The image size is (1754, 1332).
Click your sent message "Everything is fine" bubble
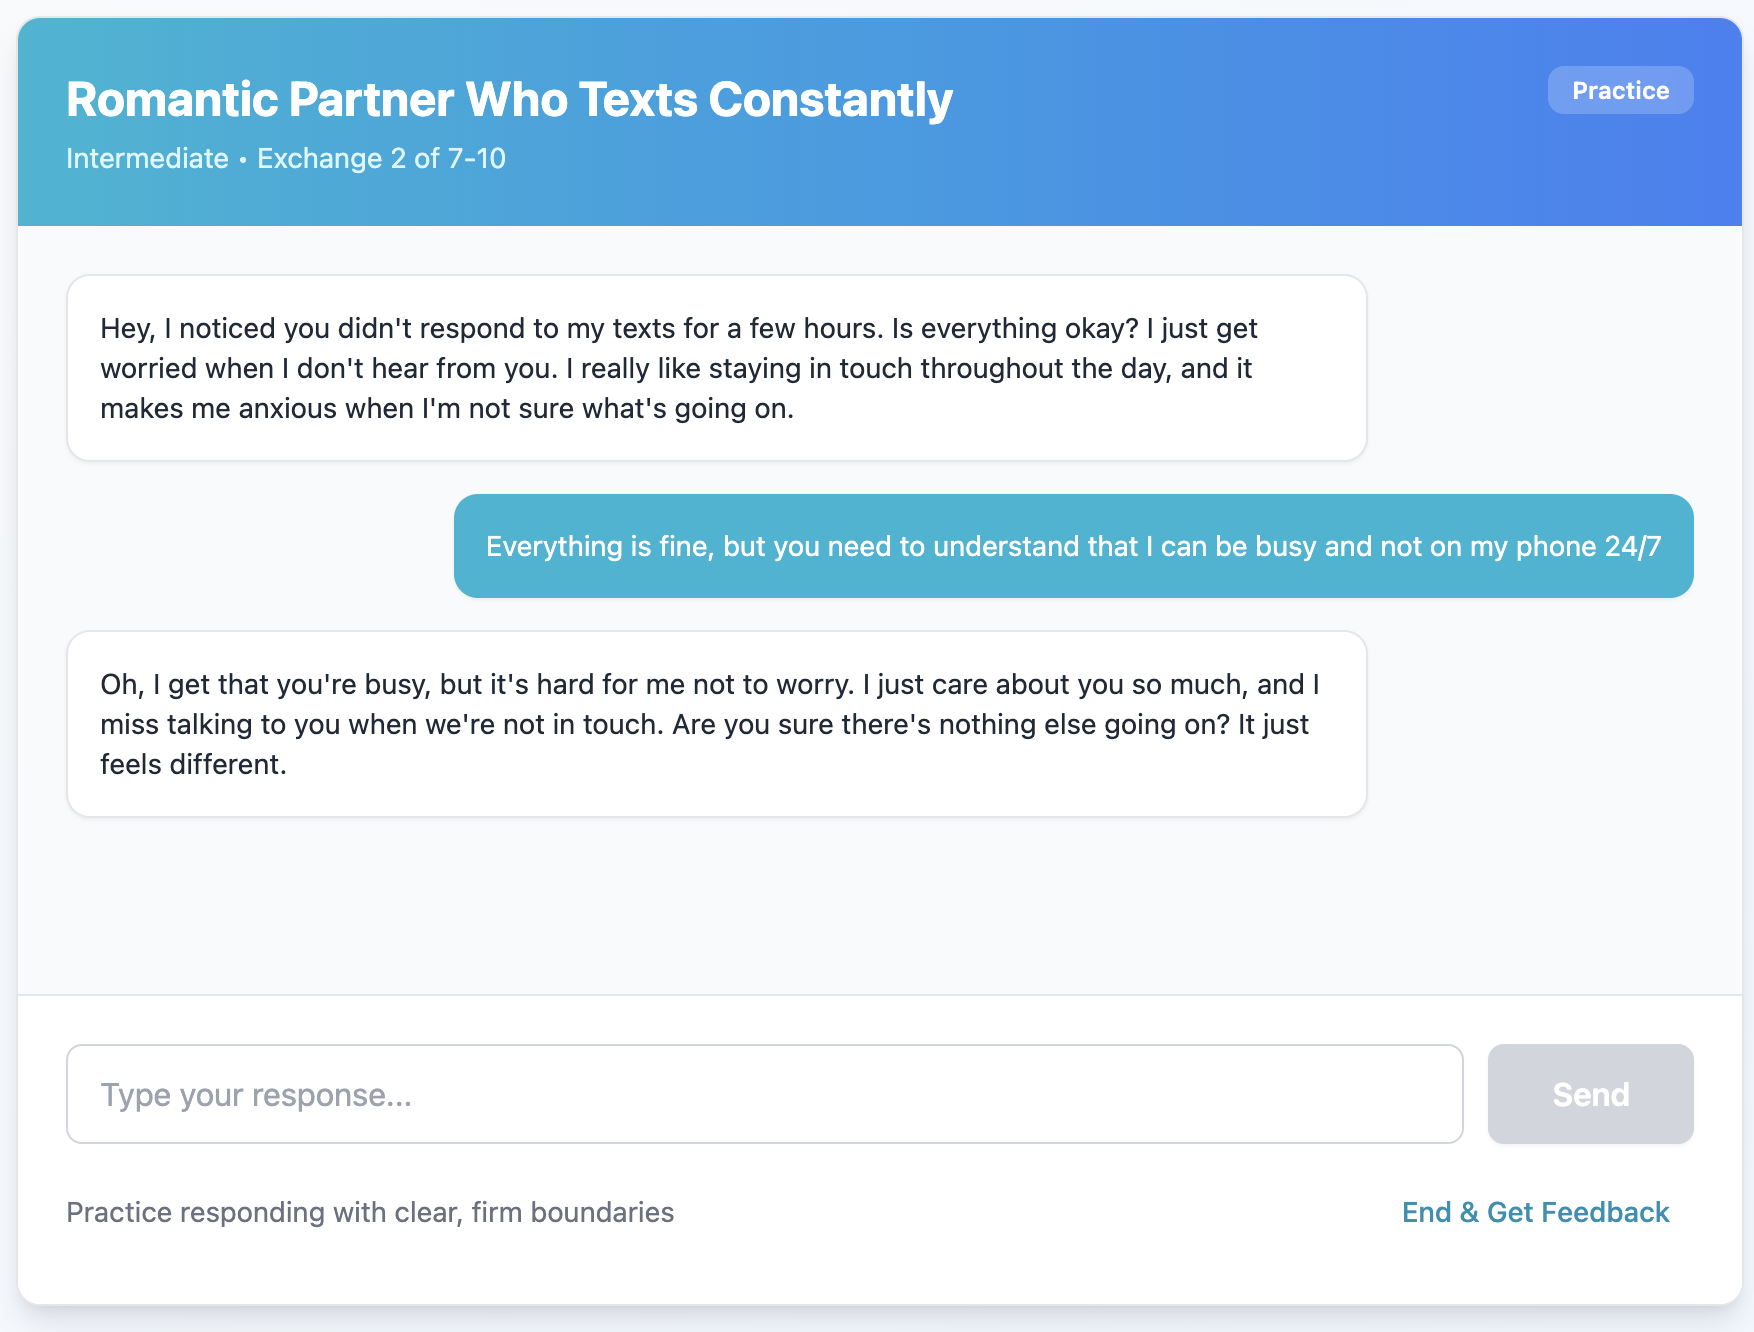[x=1073, y=546]
